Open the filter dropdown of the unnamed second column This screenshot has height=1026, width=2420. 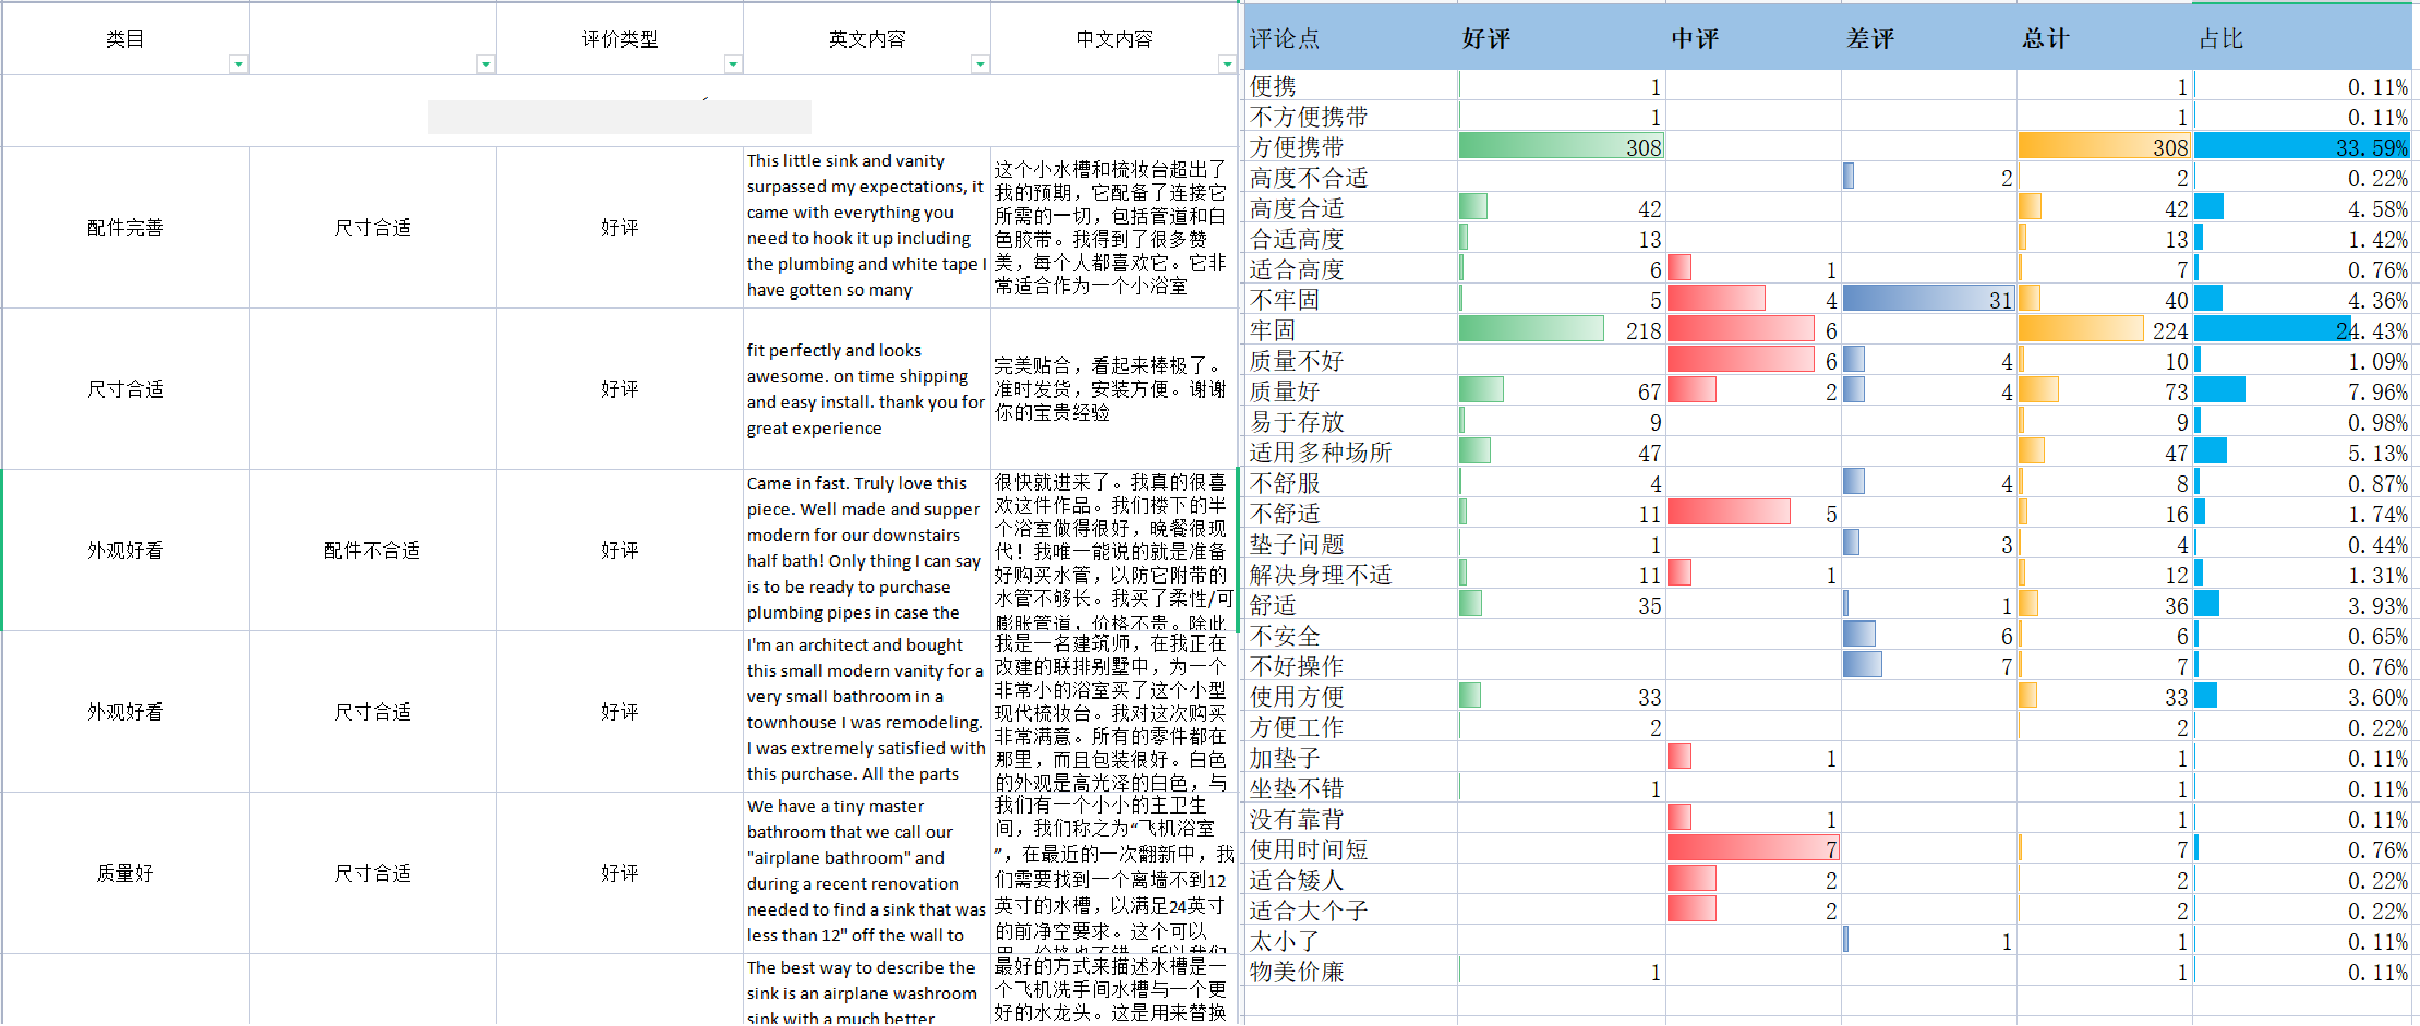486,64
